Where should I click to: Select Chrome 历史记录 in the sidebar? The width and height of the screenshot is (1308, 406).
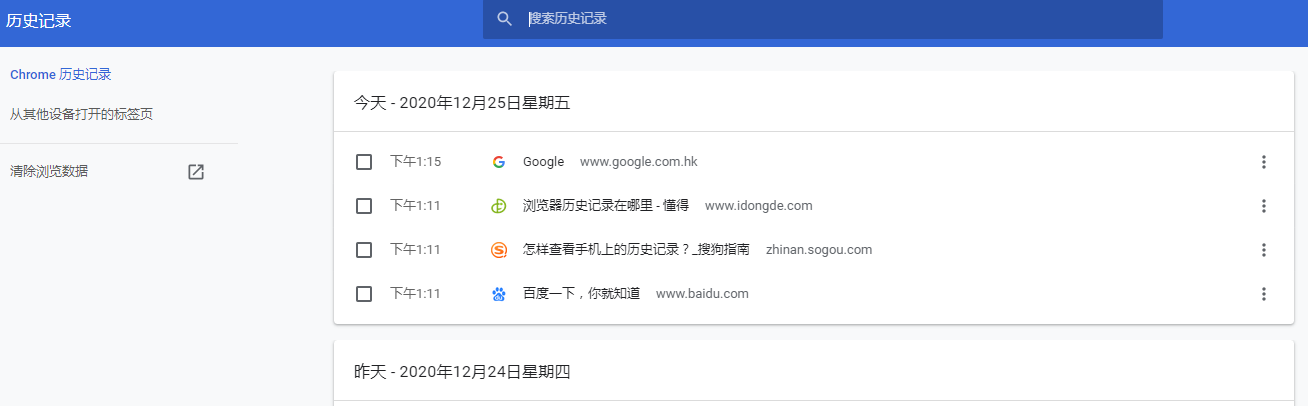[x=60, y=75]
